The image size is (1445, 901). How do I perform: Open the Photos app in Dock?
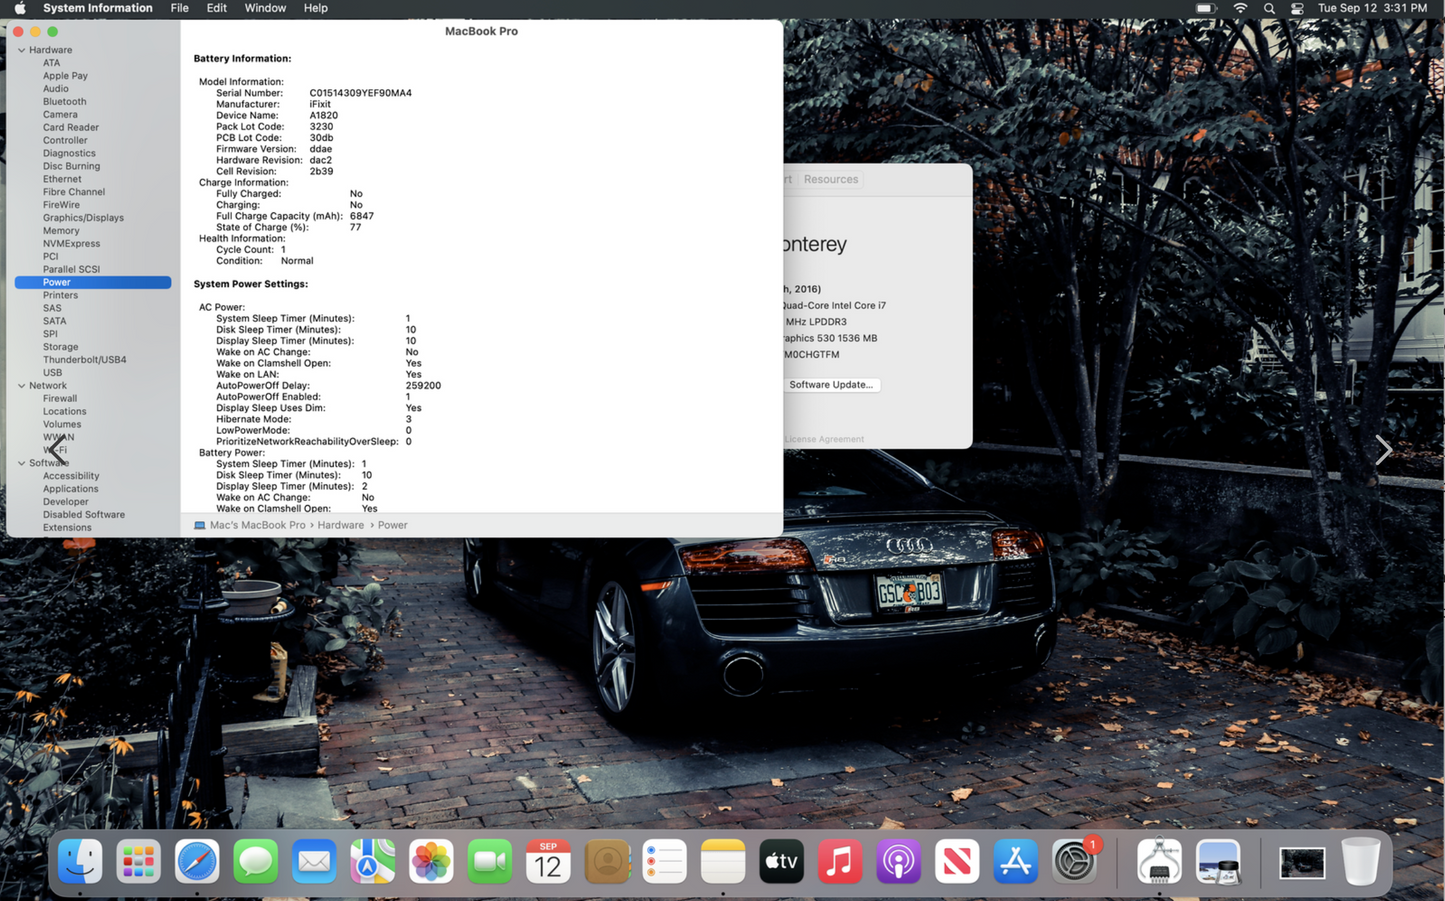point(431,861)
